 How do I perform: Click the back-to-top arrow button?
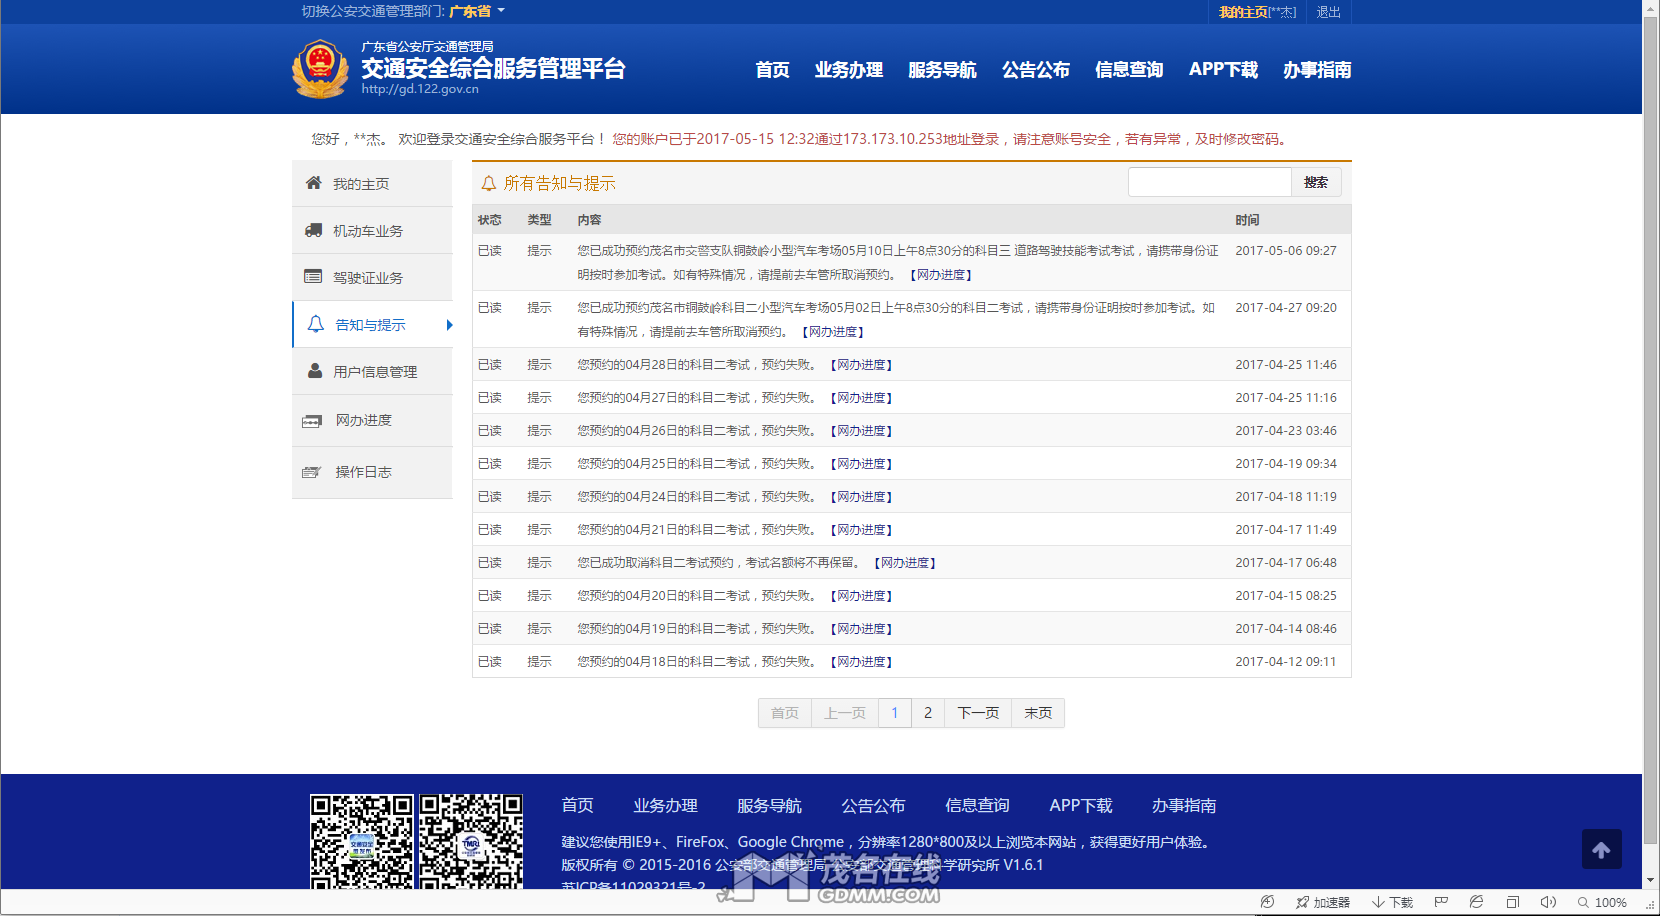click(1602, 849)
